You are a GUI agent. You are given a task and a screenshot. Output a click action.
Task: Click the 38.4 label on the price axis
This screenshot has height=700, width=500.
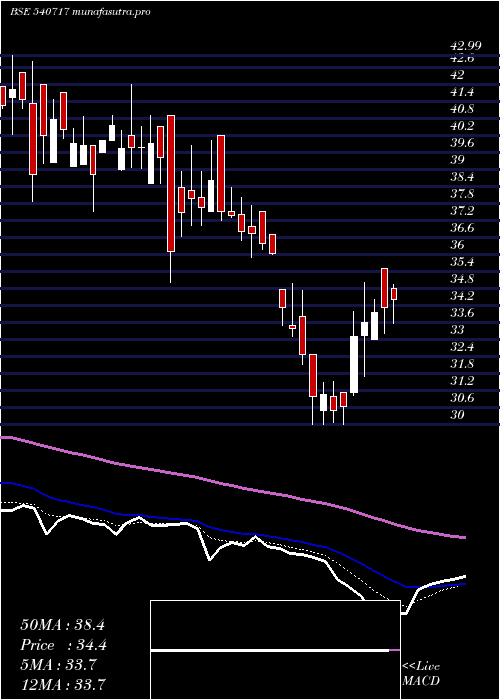pyautogui.click(x=462, y=177)
